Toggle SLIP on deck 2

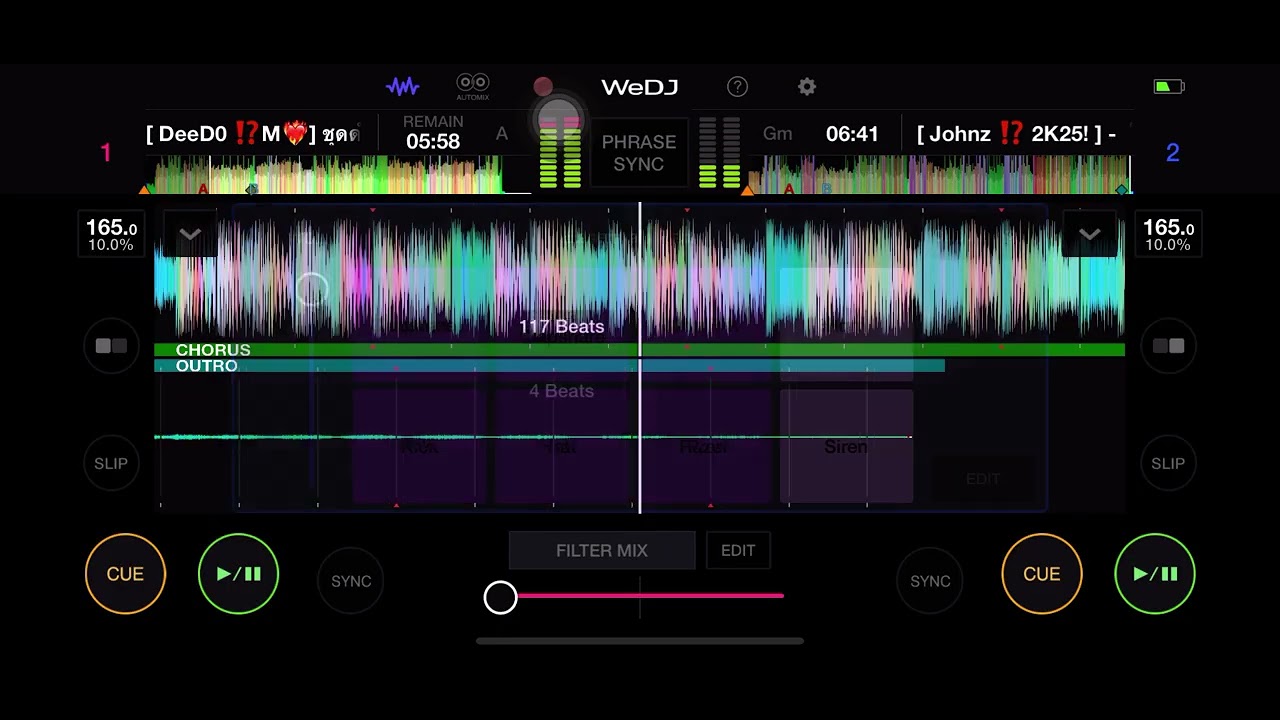click(1168, 463)
